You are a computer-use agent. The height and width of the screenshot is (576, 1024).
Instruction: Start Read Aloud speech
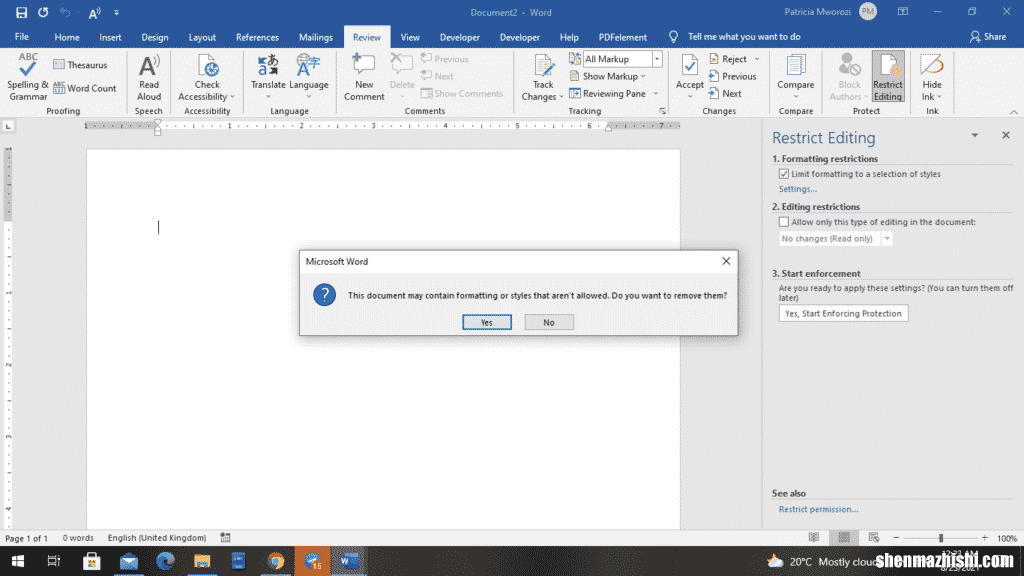click(x=149, y=76)
